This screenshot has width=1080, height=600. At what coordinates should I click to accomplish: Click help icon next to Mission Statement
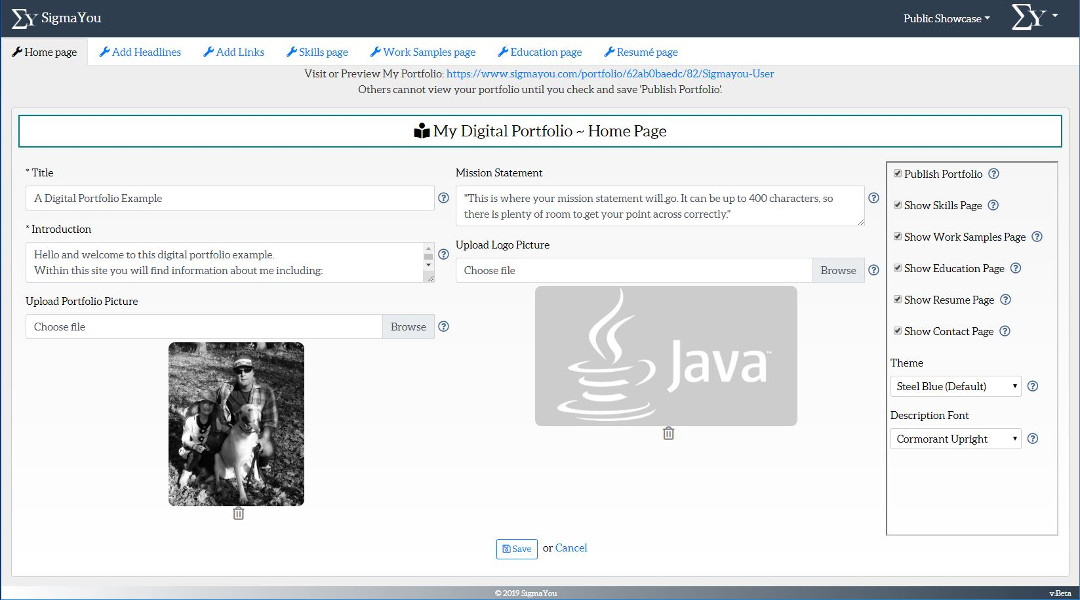(873, 198)
